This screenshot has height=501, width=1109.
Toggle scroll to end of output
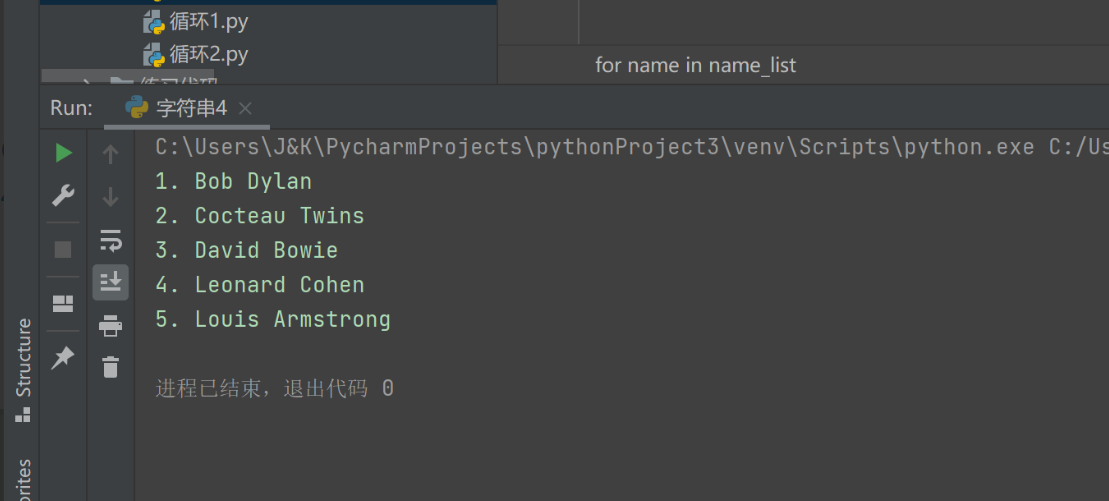(x=110, y=282)
